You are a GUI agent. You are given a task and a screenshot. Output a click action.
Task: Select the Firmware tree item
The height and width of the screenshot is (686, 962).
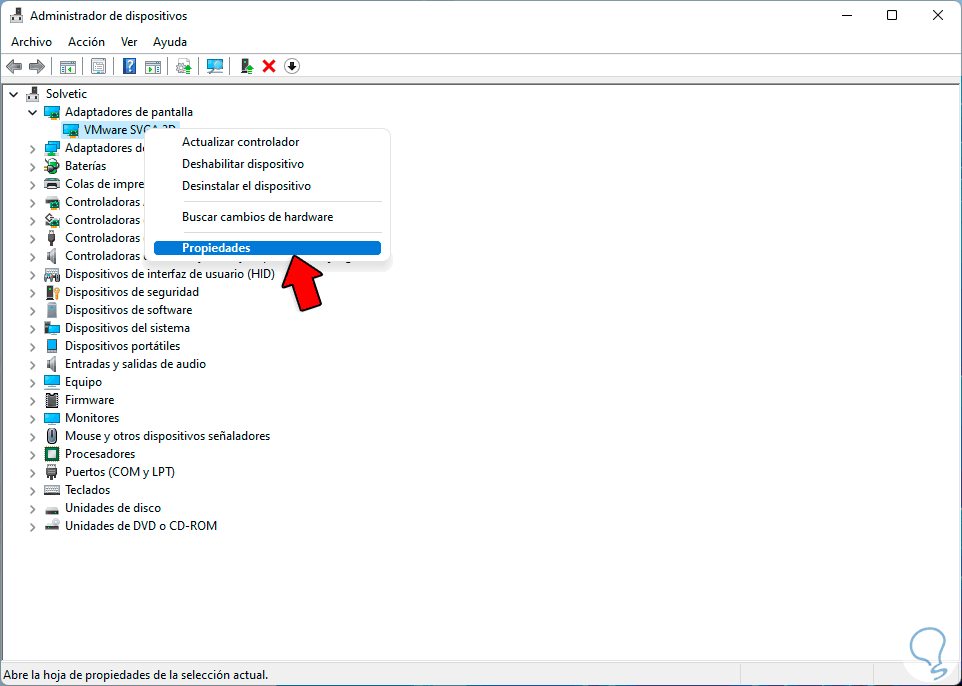tap(90, 400)
